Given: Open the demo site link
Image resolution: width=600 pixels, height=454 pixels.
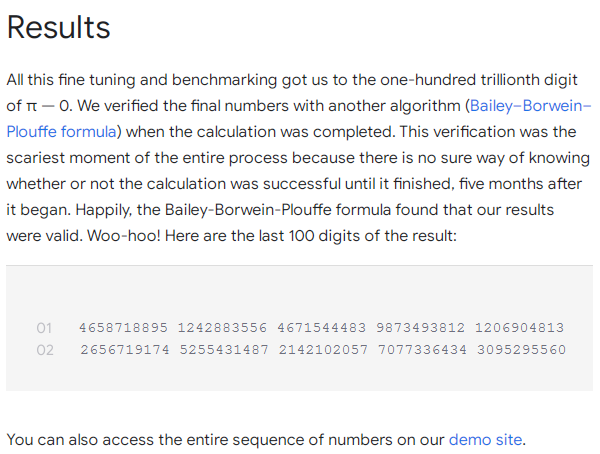Looking at the screenshot, I should point(485,439).
